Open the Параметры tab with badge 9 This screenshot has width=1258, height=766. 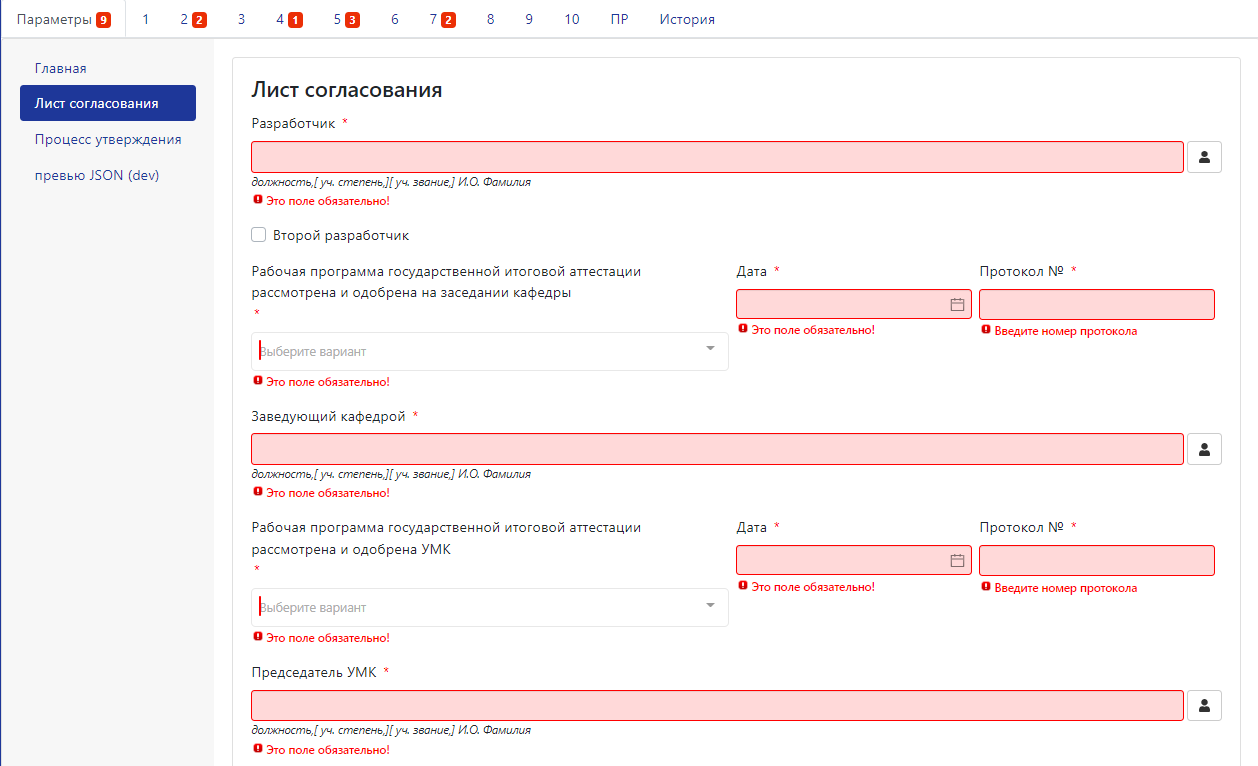[x=64, y=19]
